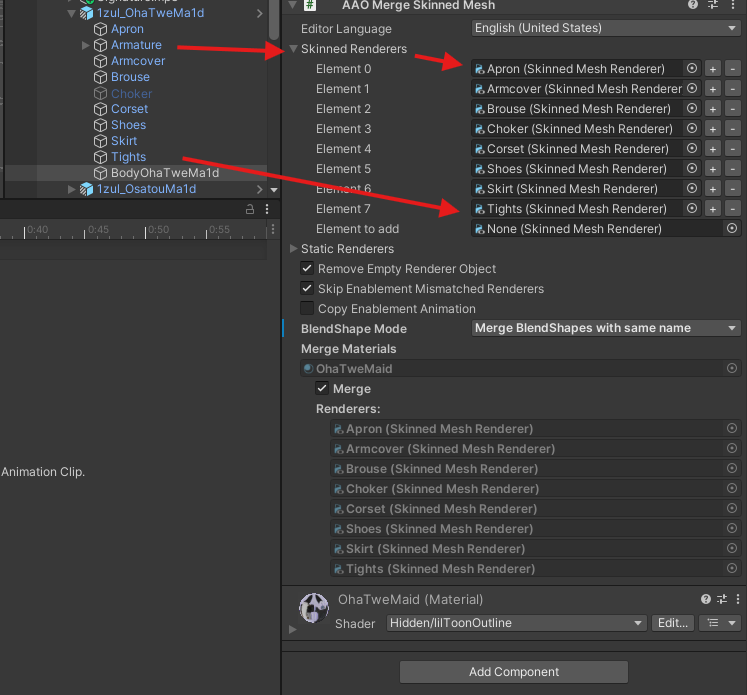Screen dimensions: 747x695
Task: Click the plus button on Element 3 Choker
Action: [713, 129]
